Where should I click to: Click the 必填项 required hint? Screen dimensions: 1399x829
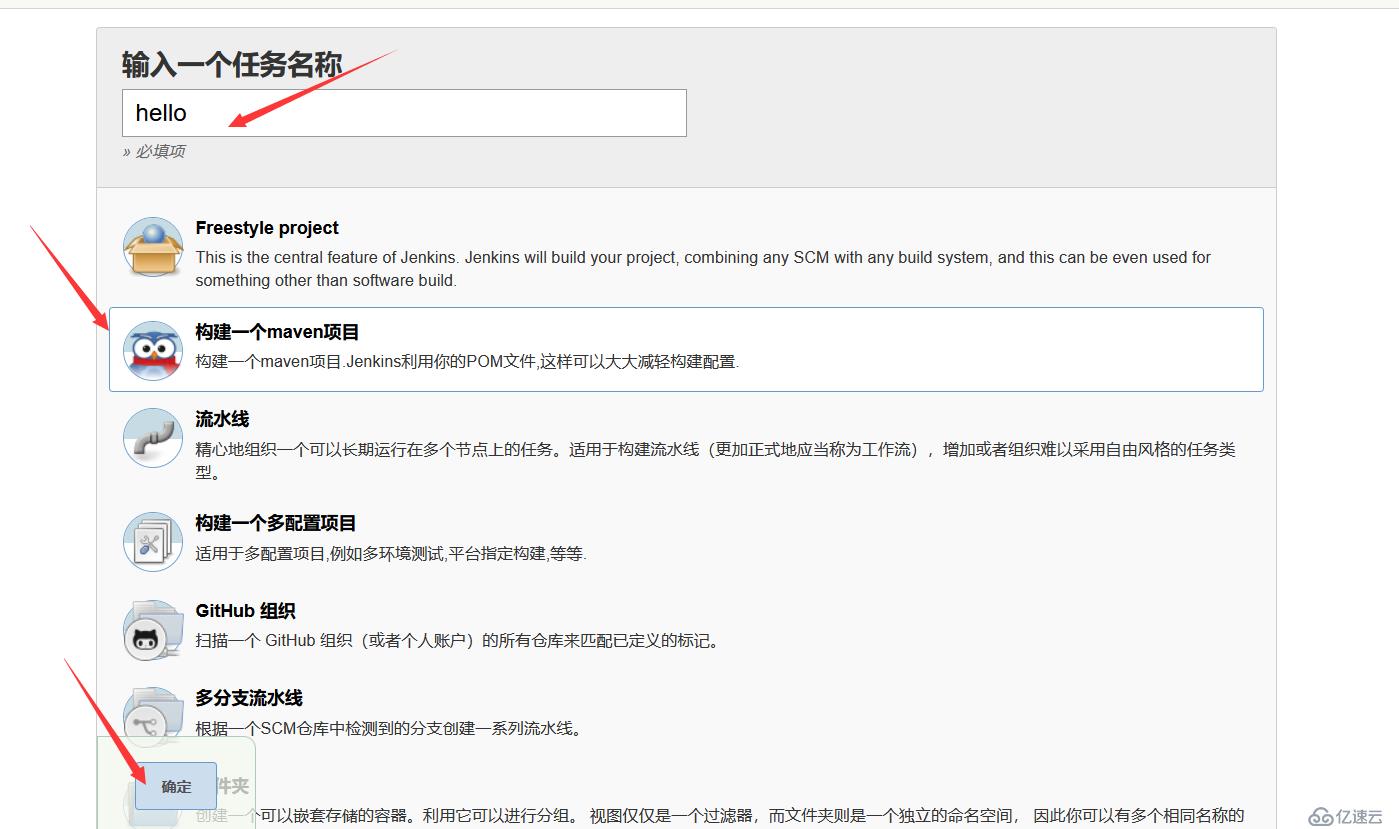(153, 151)
